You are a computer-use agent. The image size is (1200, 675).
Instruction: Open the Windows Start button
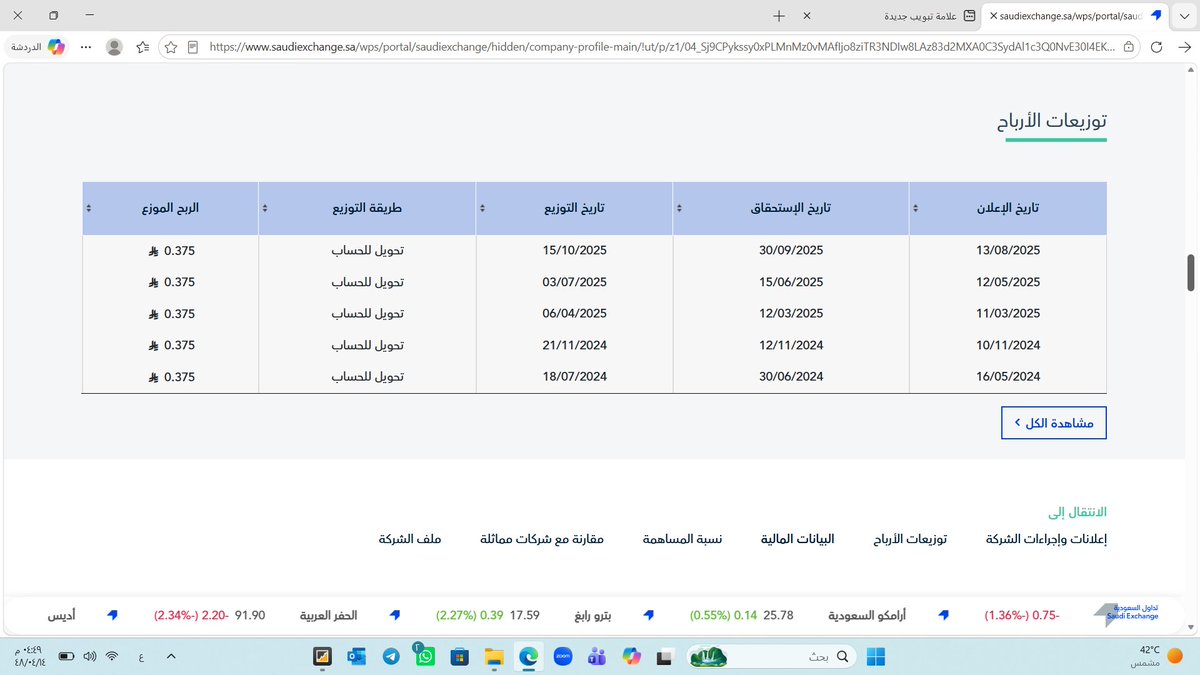click(876, 656)
